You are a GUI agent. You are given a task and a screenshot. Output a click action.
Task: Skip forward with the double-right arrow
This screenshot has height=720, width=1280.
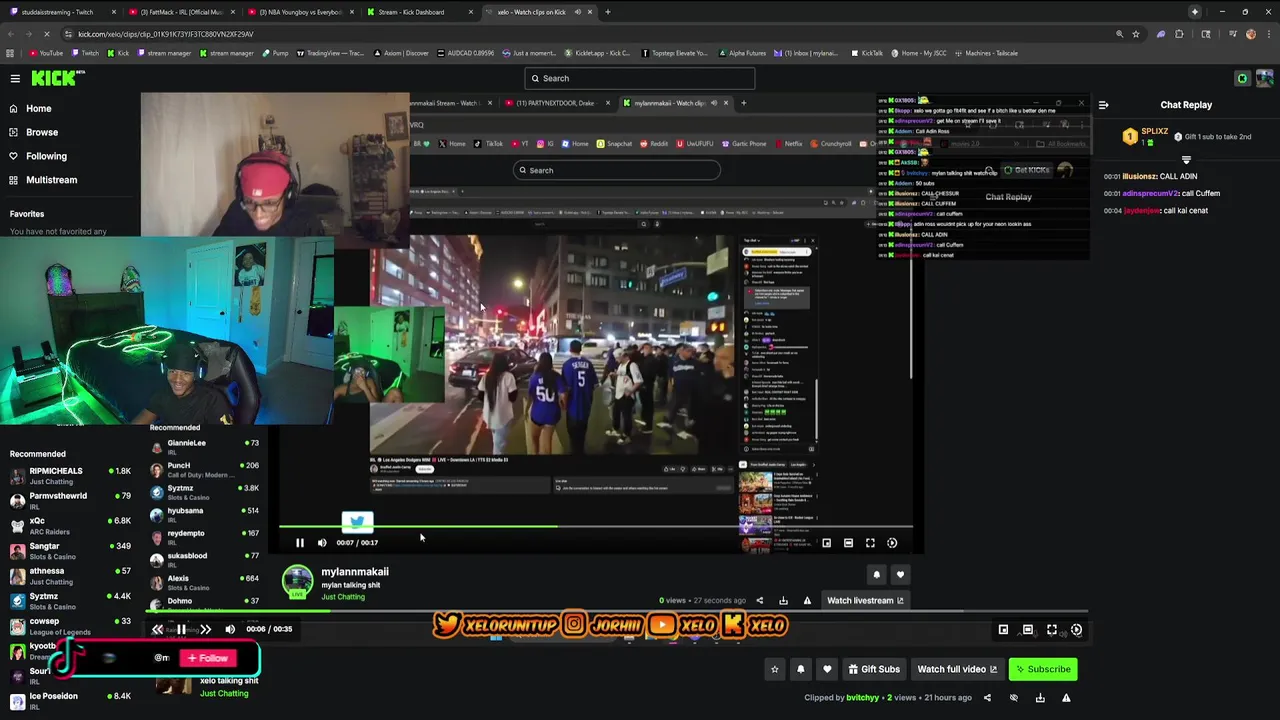click(x=205, y=629)
